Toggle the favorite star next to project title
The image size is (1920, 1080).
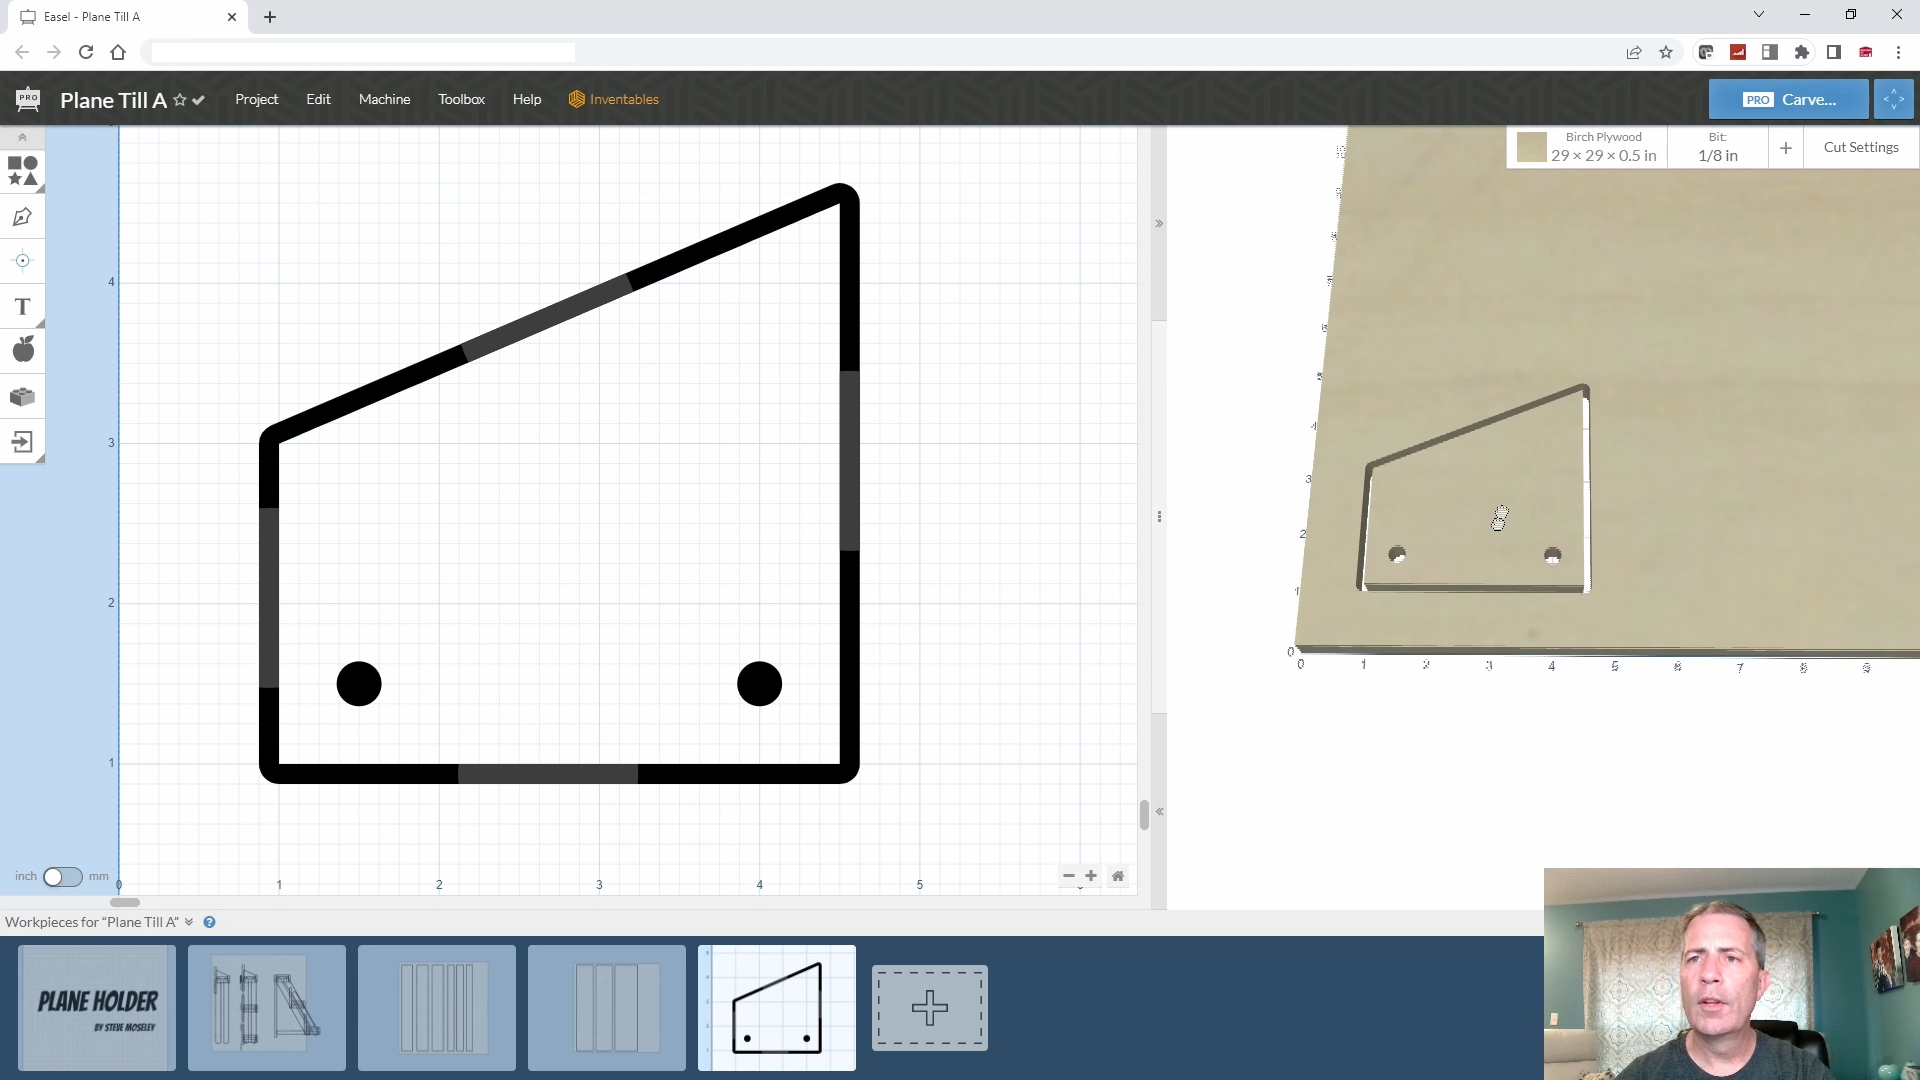coord(180,100)
